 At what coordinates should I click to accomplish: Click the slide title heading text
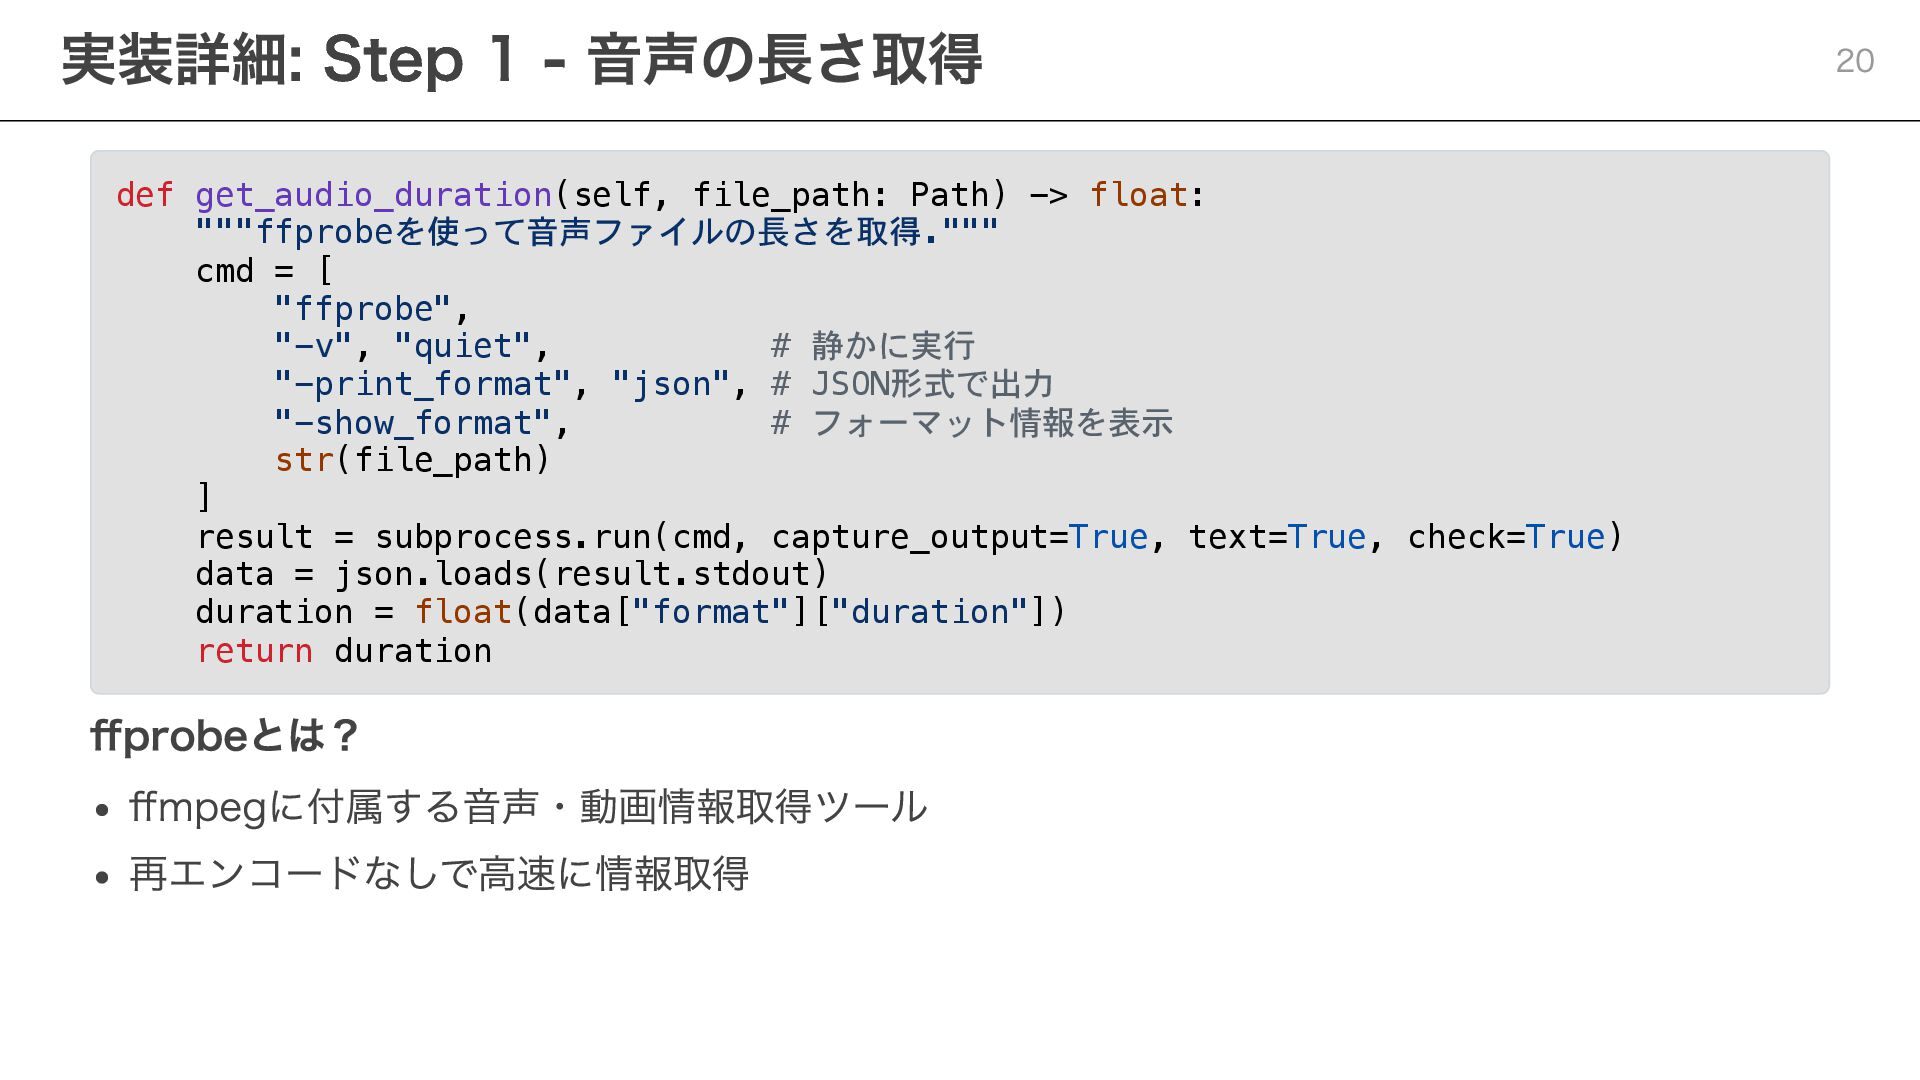[520, 60]
